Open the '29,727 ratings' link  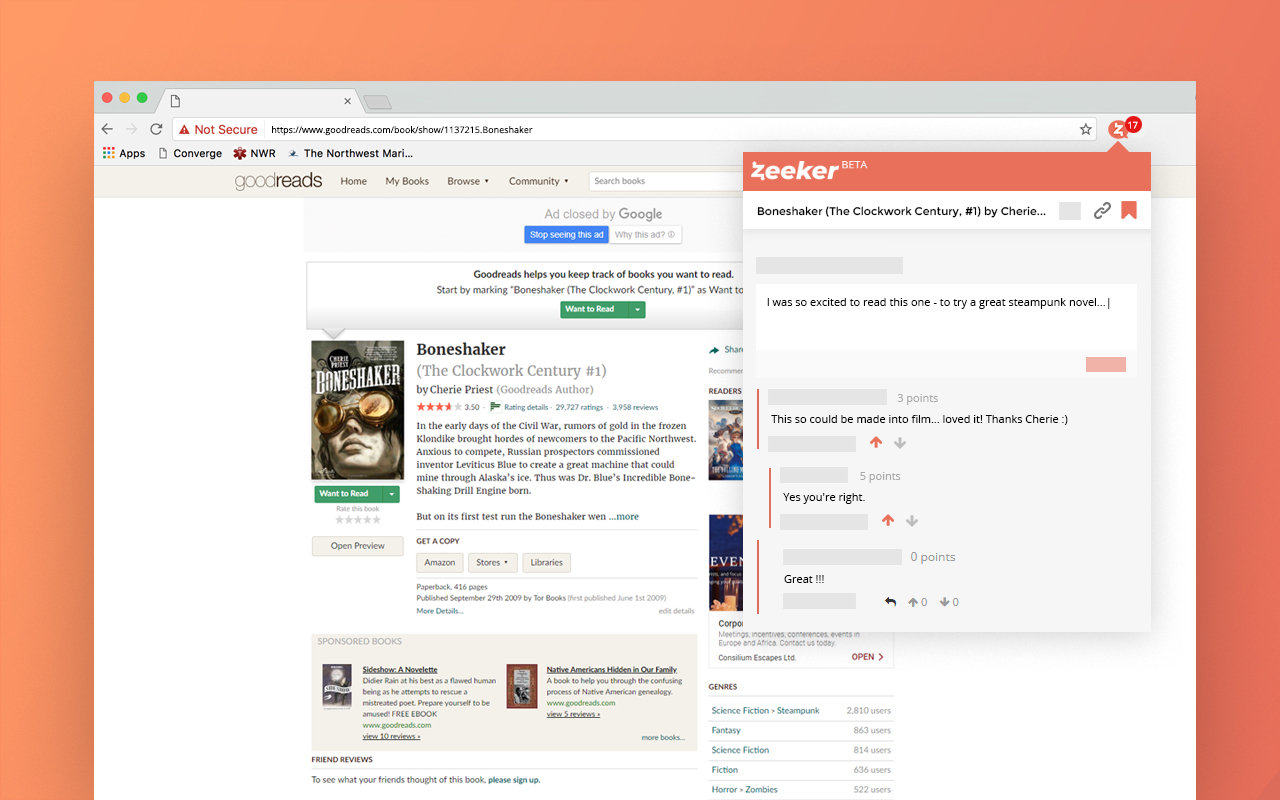point(580,407)
